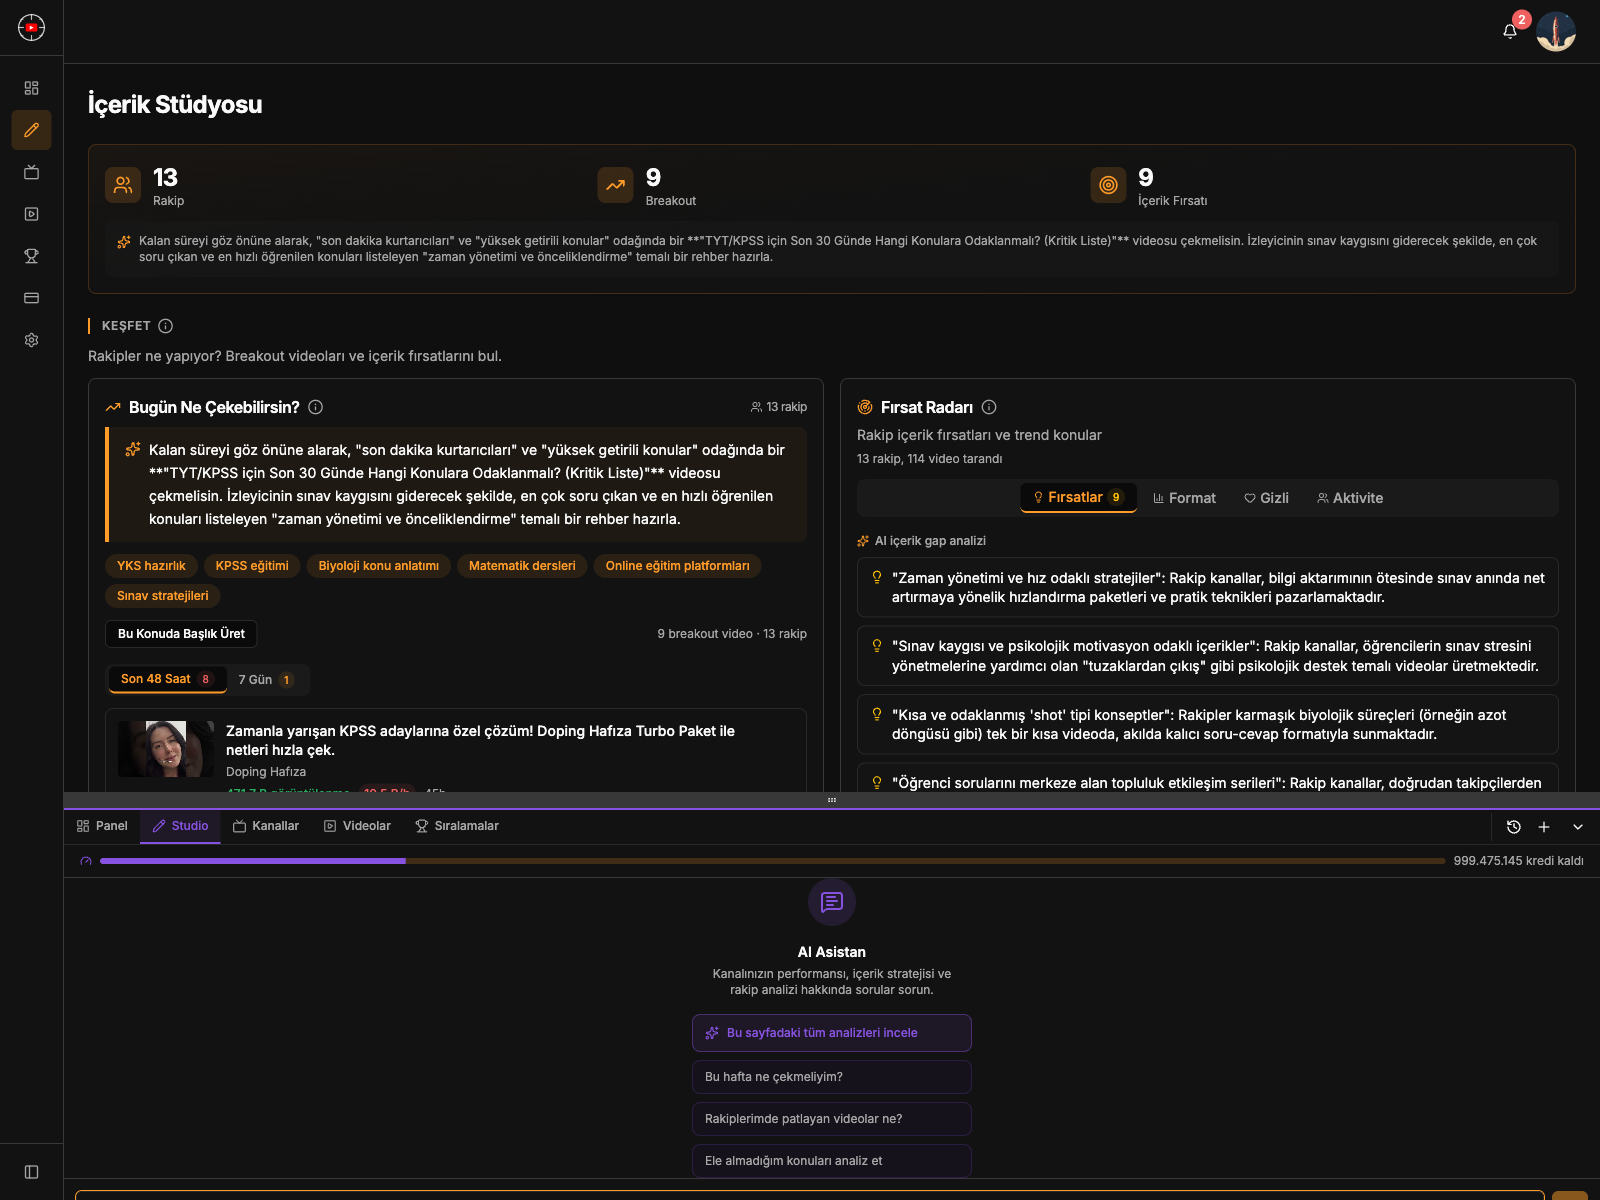
Task: Click the AI Asistan chat bubble icon
Action: click(832, 903)
